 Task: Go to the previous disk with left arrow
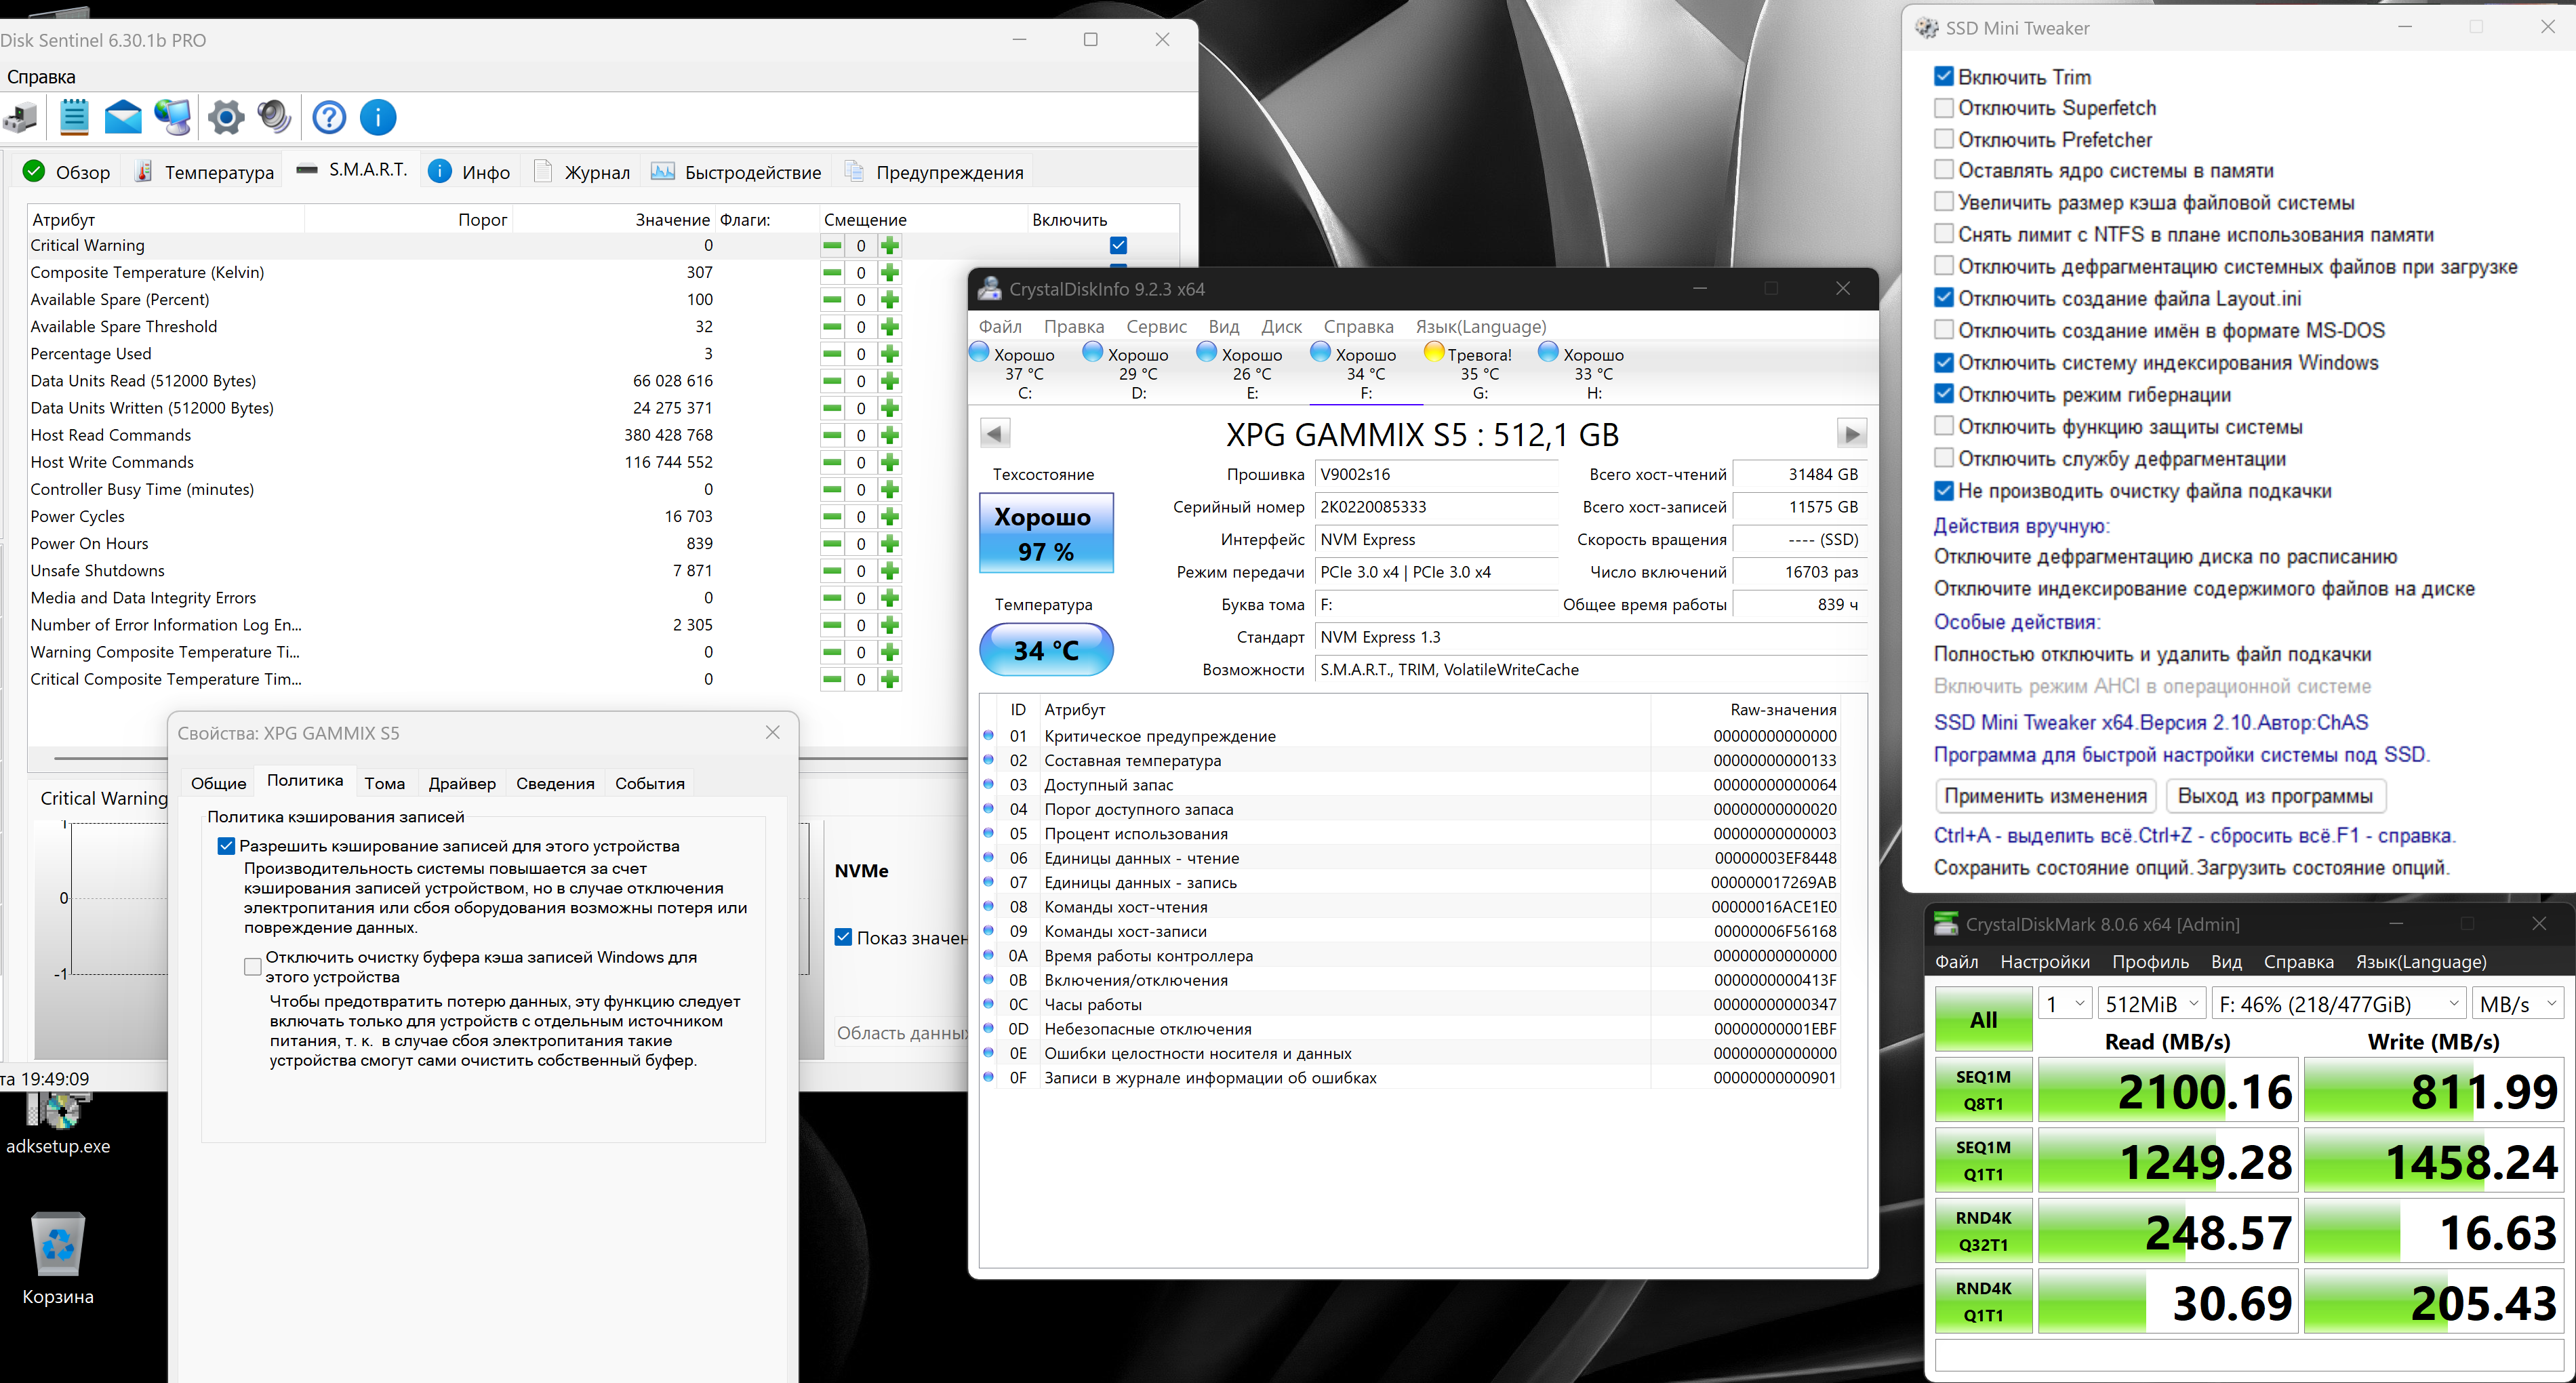pyautogui.click(x=994, y=433)
